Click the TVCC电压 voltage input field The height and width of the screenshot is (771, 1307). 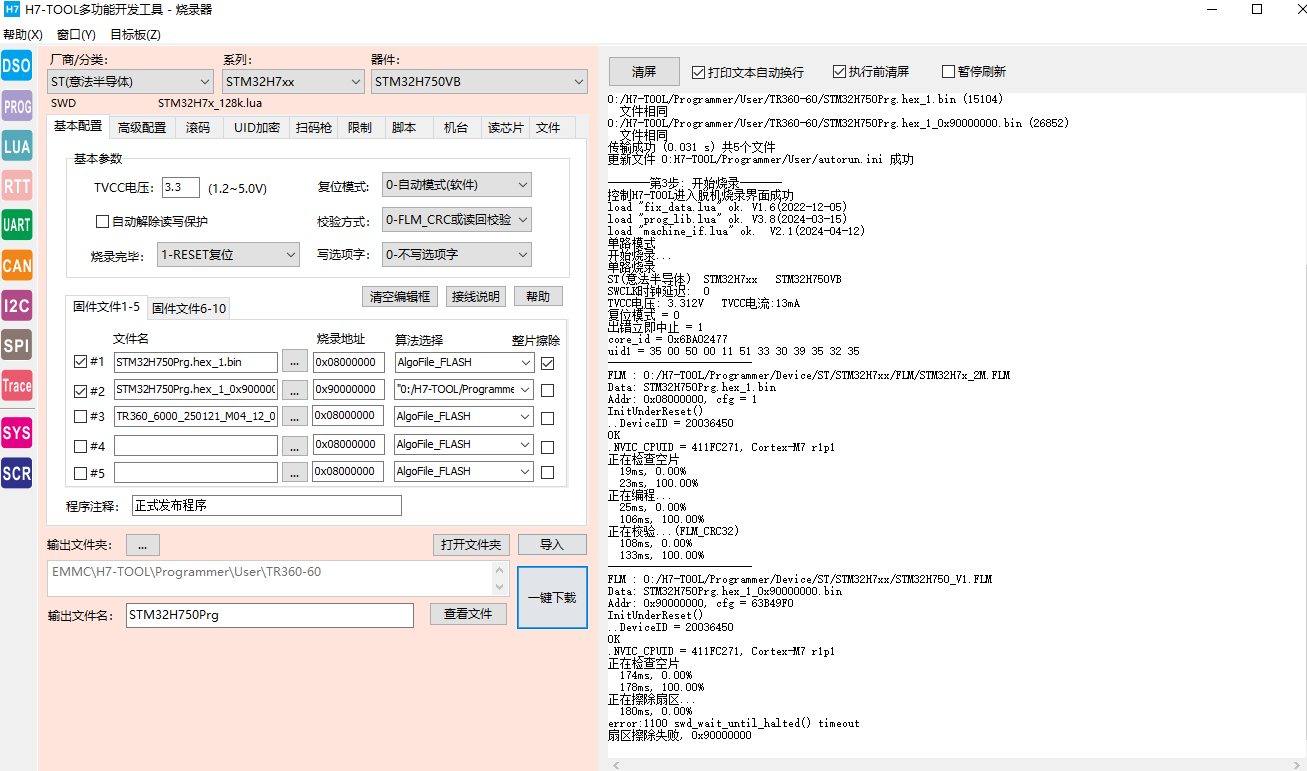click(x=181, y=187)
